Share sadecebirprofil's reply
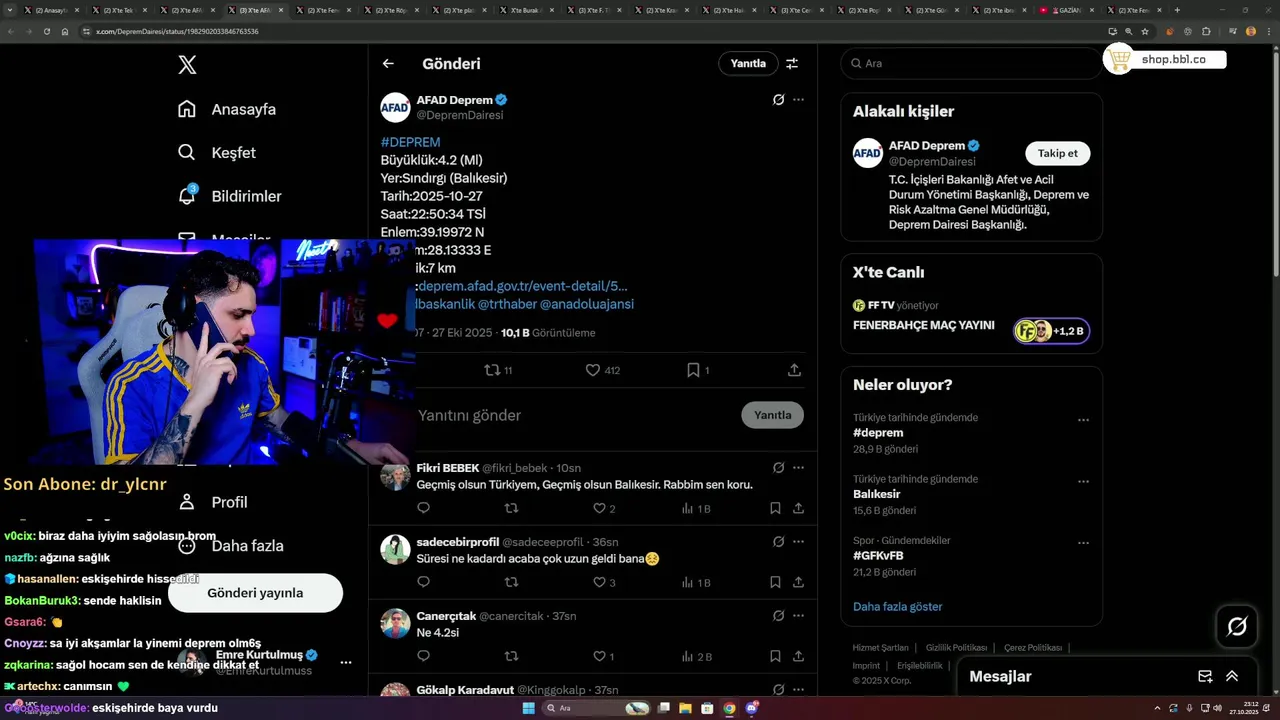 click(x=798, y=582)
